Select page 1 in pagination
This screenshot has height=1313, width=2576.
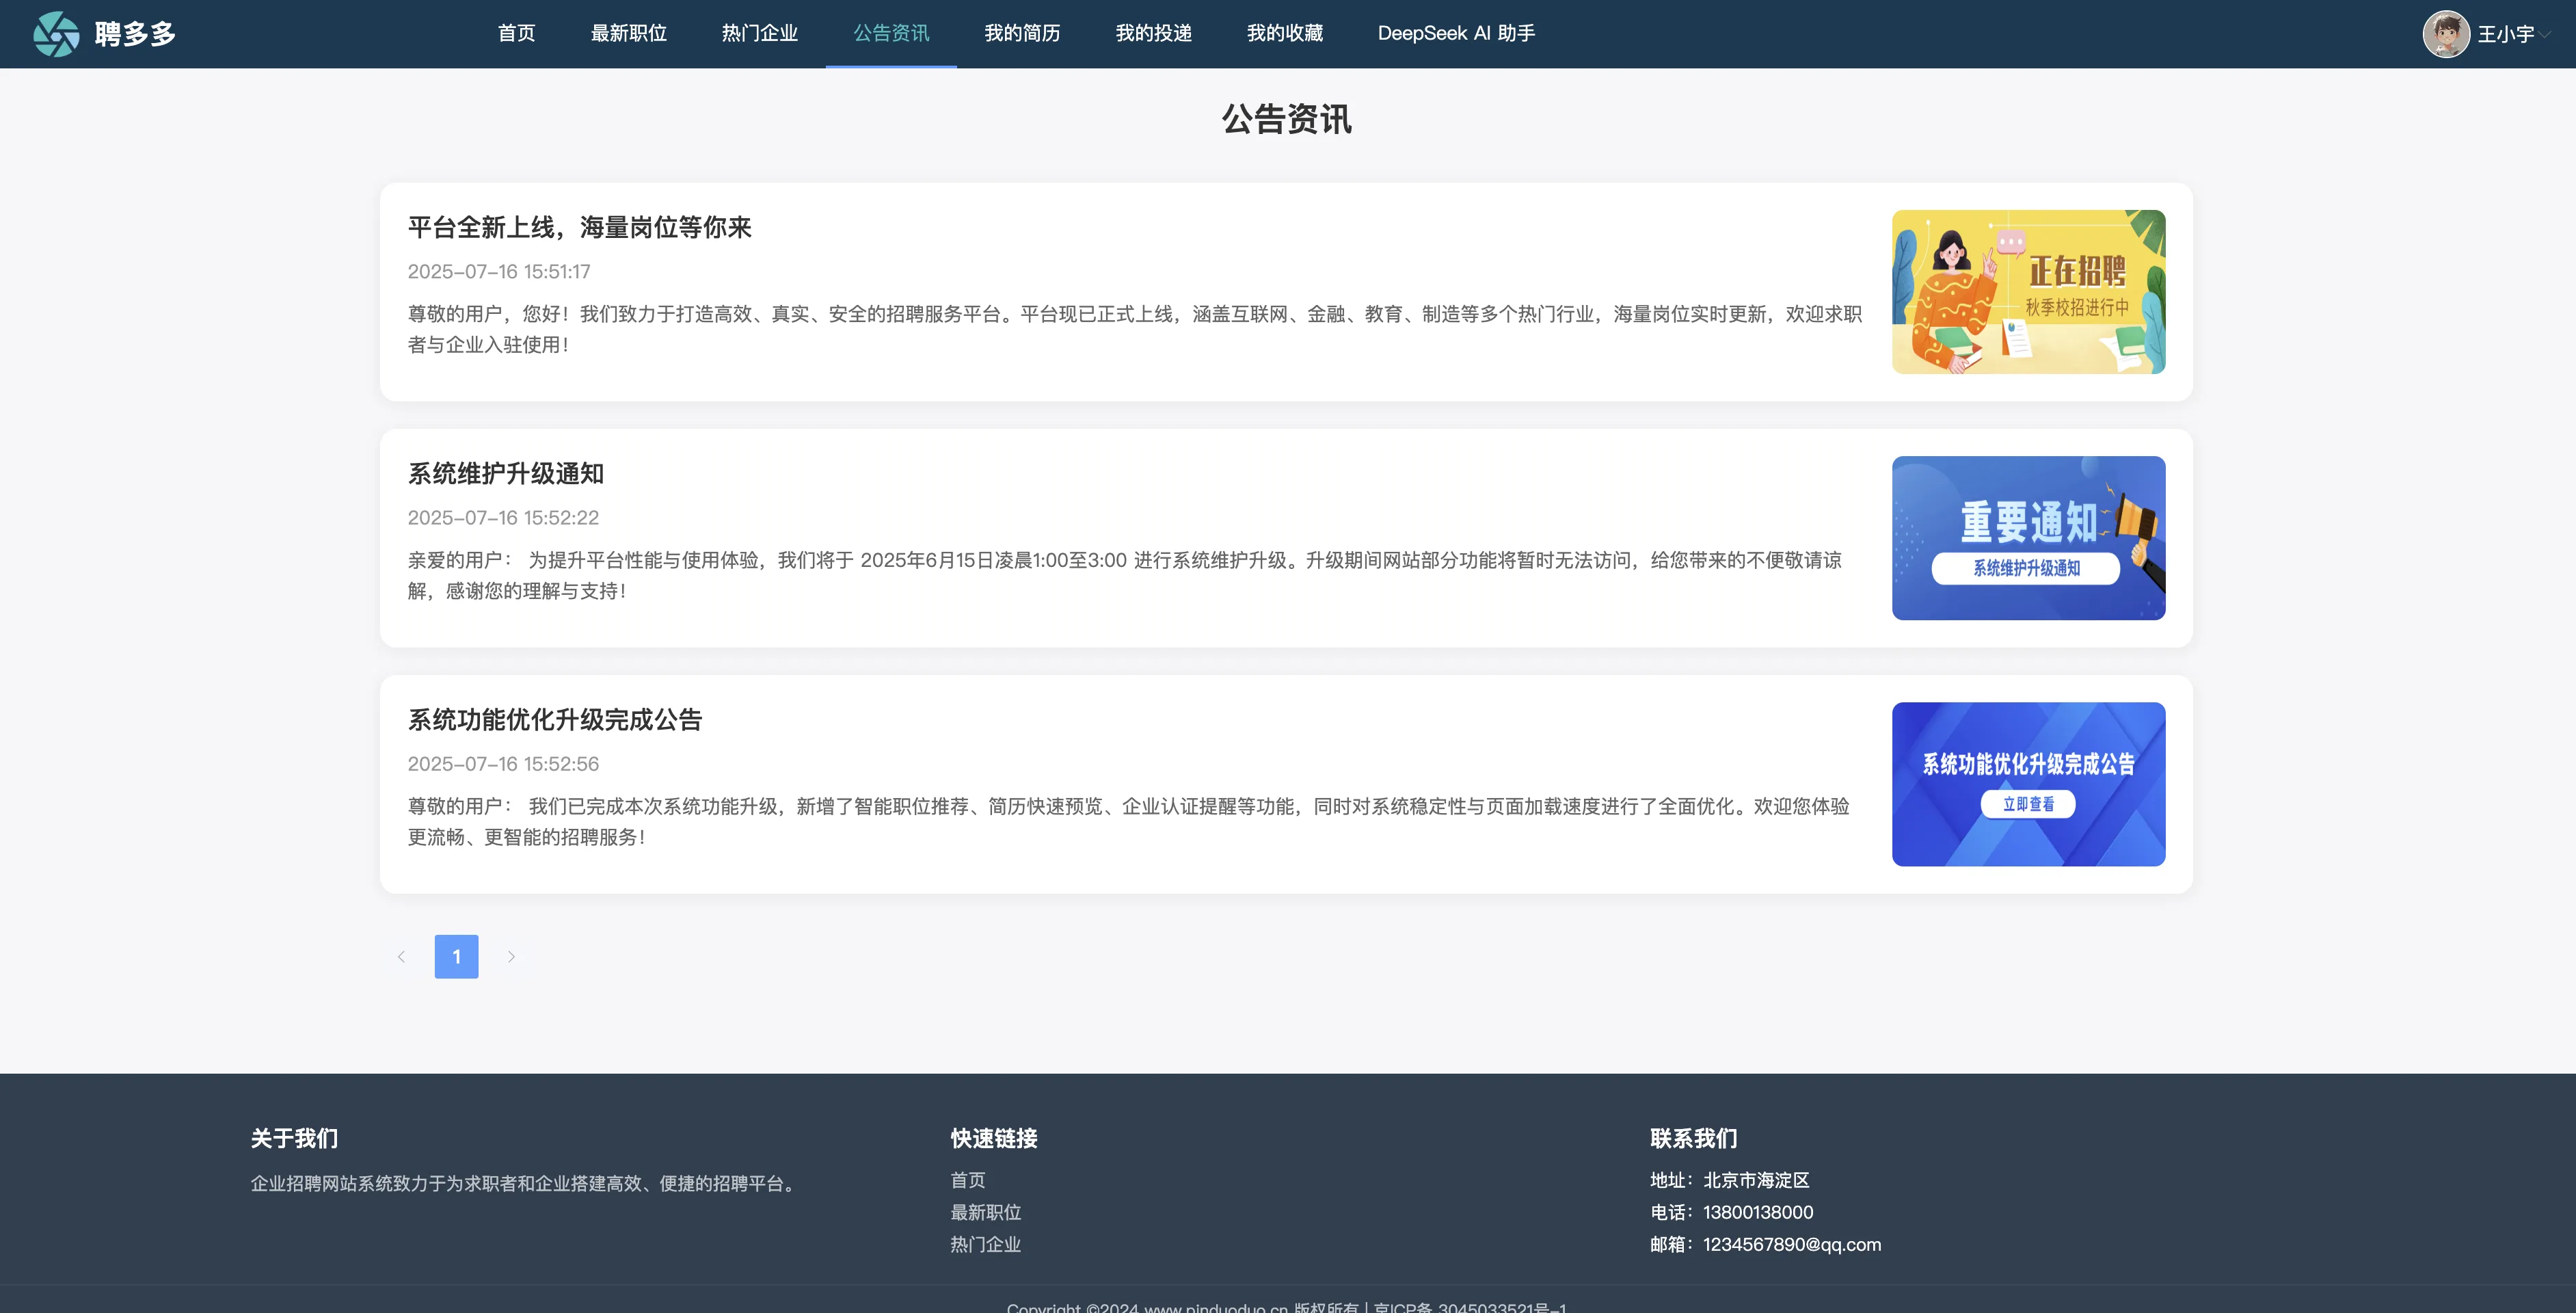(456, 957)
